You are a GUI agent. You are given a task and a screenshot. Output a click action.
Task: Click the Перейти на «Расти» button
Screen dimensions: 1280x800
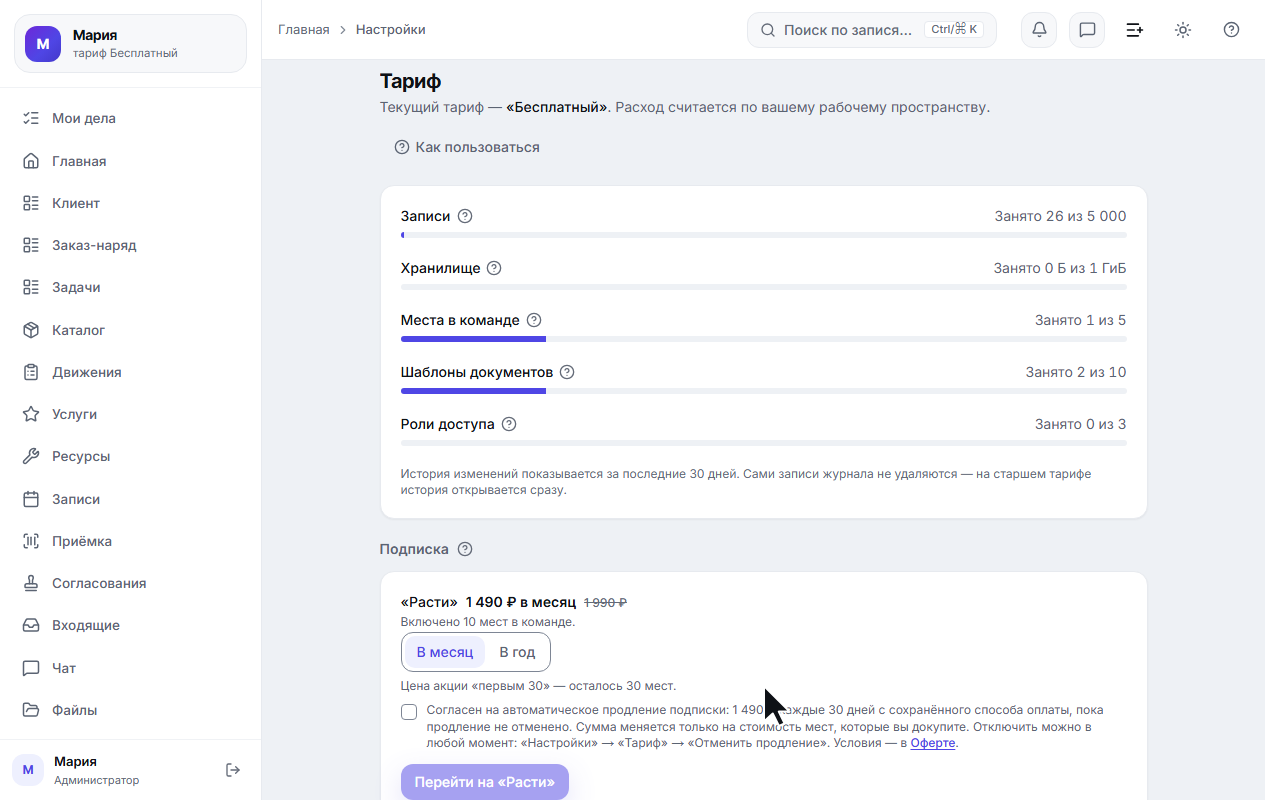pos(485,782)
